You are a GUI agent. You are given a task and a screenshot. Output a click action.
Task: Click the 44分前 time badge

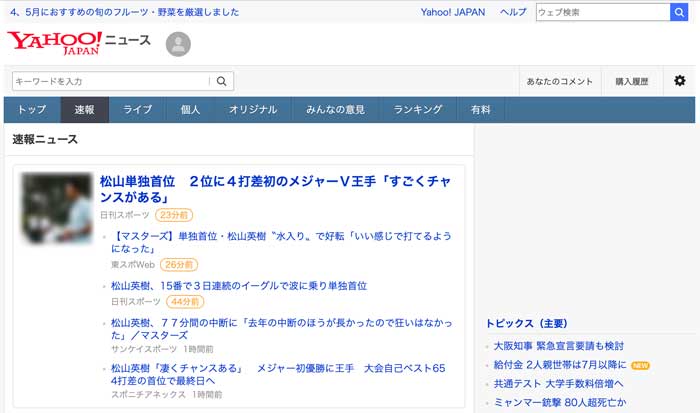[x=185, y=302]
